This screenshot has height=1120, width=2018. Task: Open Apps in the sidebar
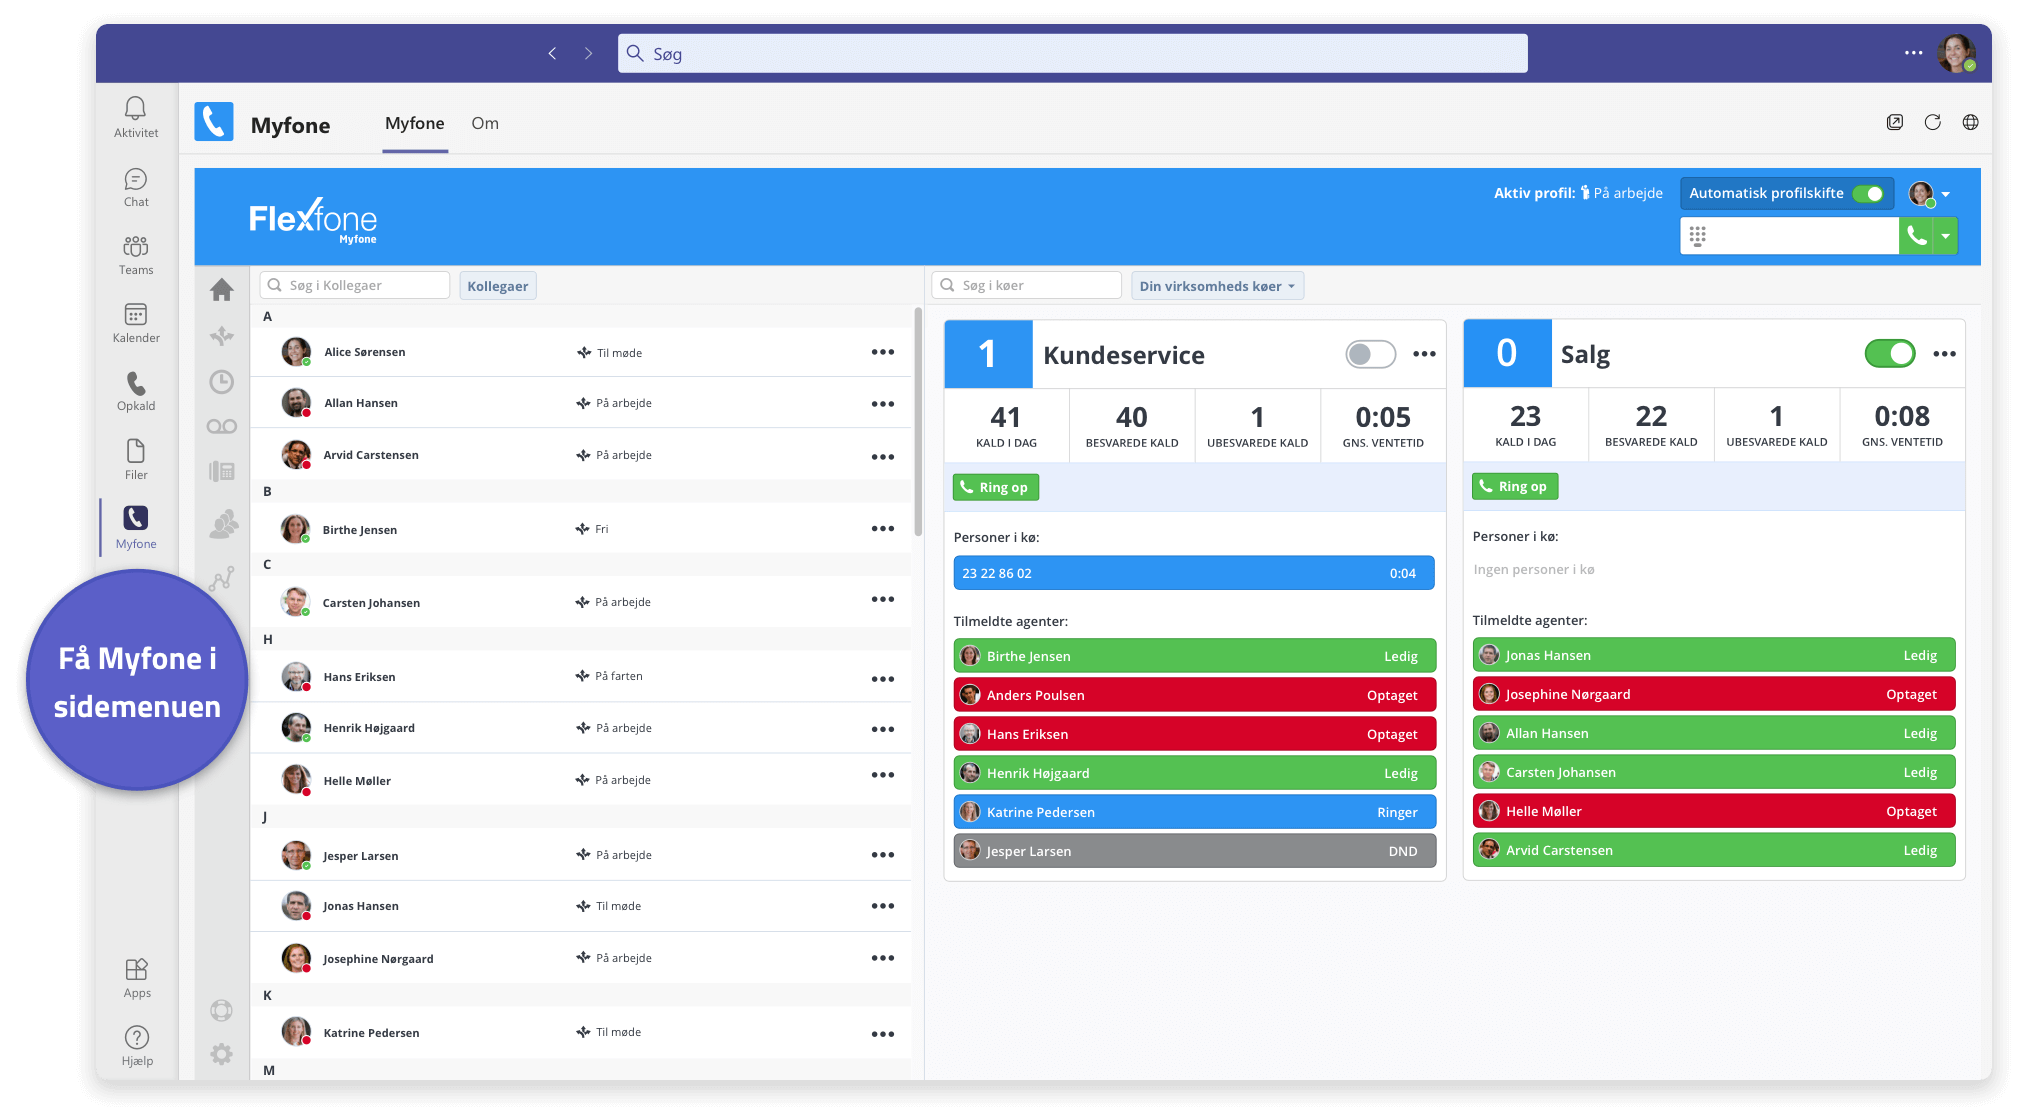pos(137,977)
